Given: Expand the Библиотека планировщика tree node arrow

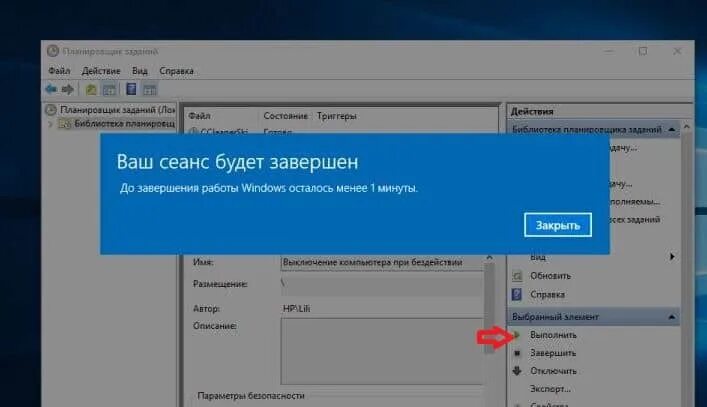Looking at the screenshot, I should tap(50, 123).
